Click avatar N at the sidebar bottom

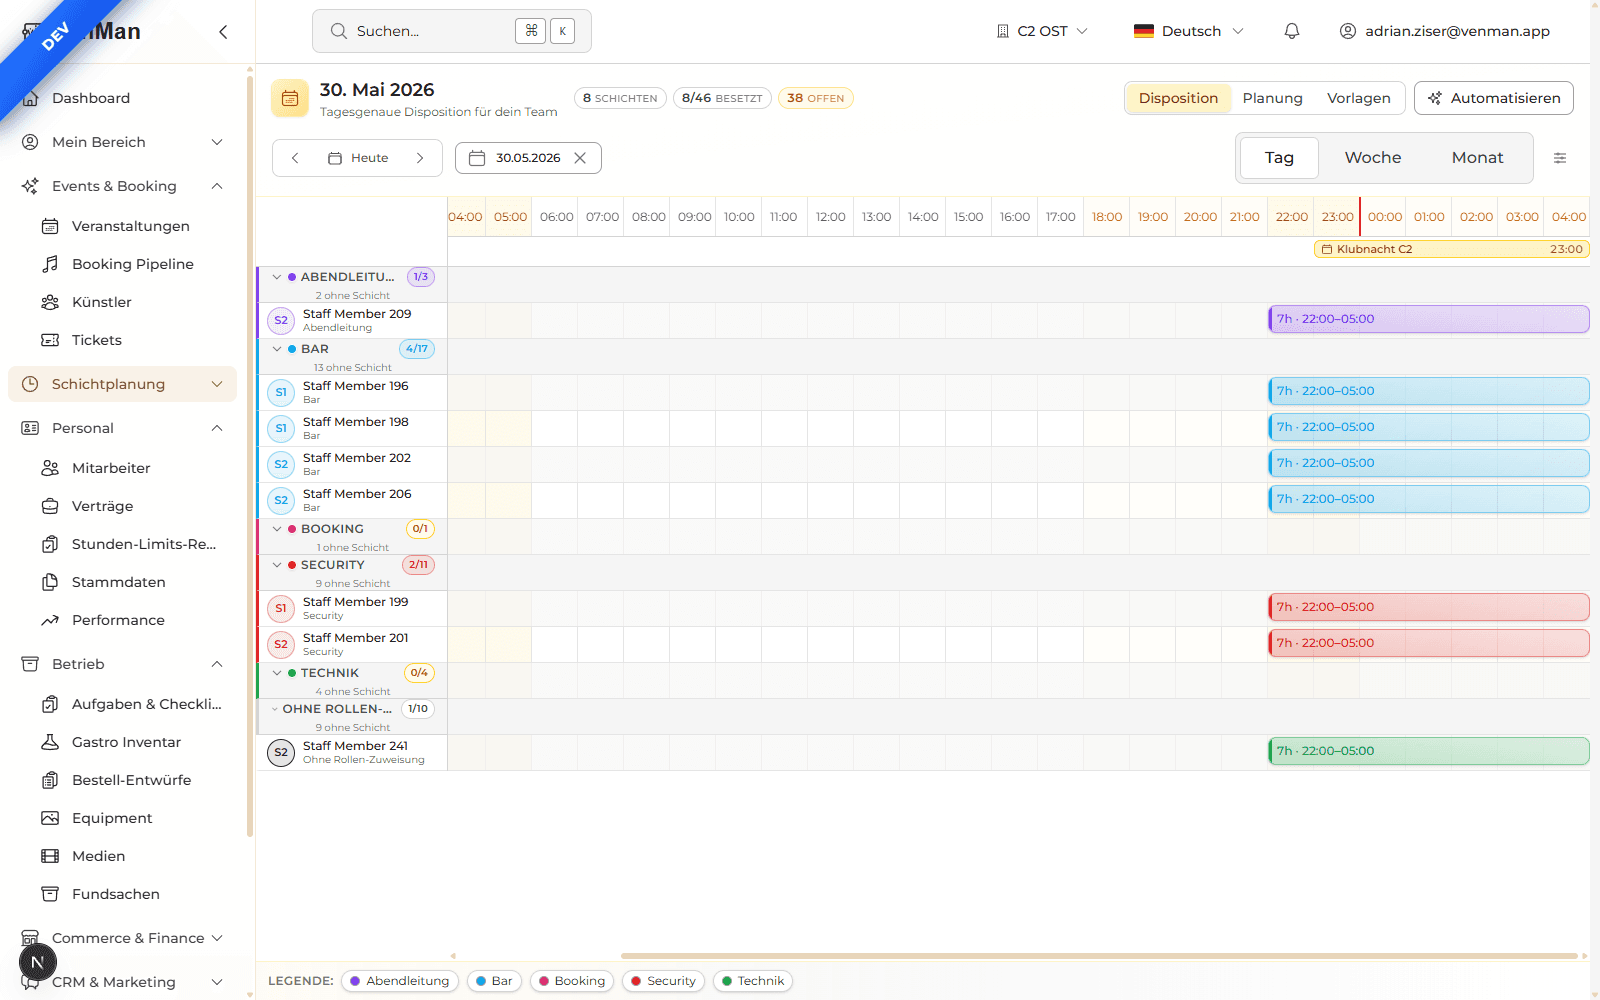[x=38, y=963]
